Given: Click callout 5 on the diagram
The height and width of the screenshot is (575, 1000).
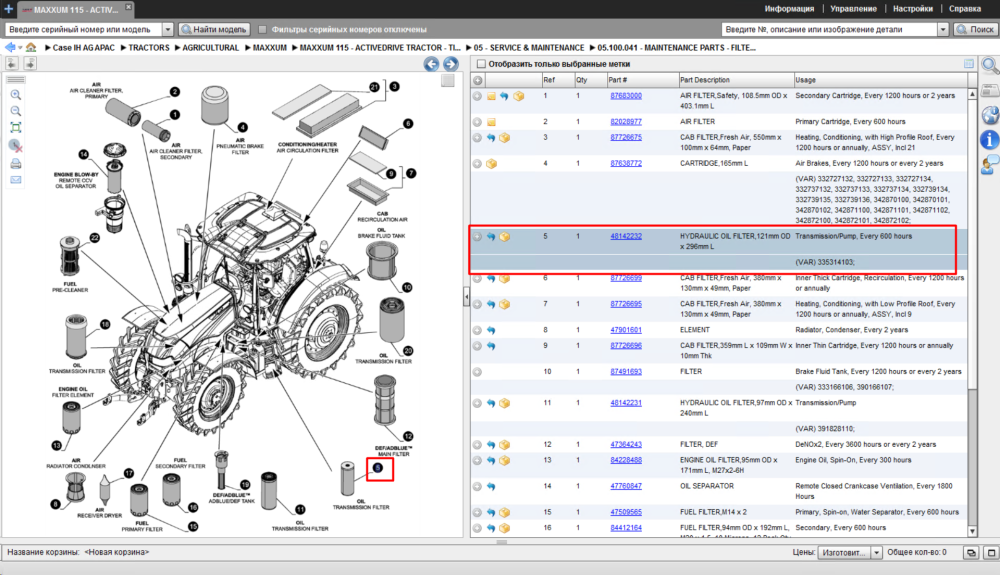Looking at the screenshot, I should pyautogui.click(x=378, y=468).
